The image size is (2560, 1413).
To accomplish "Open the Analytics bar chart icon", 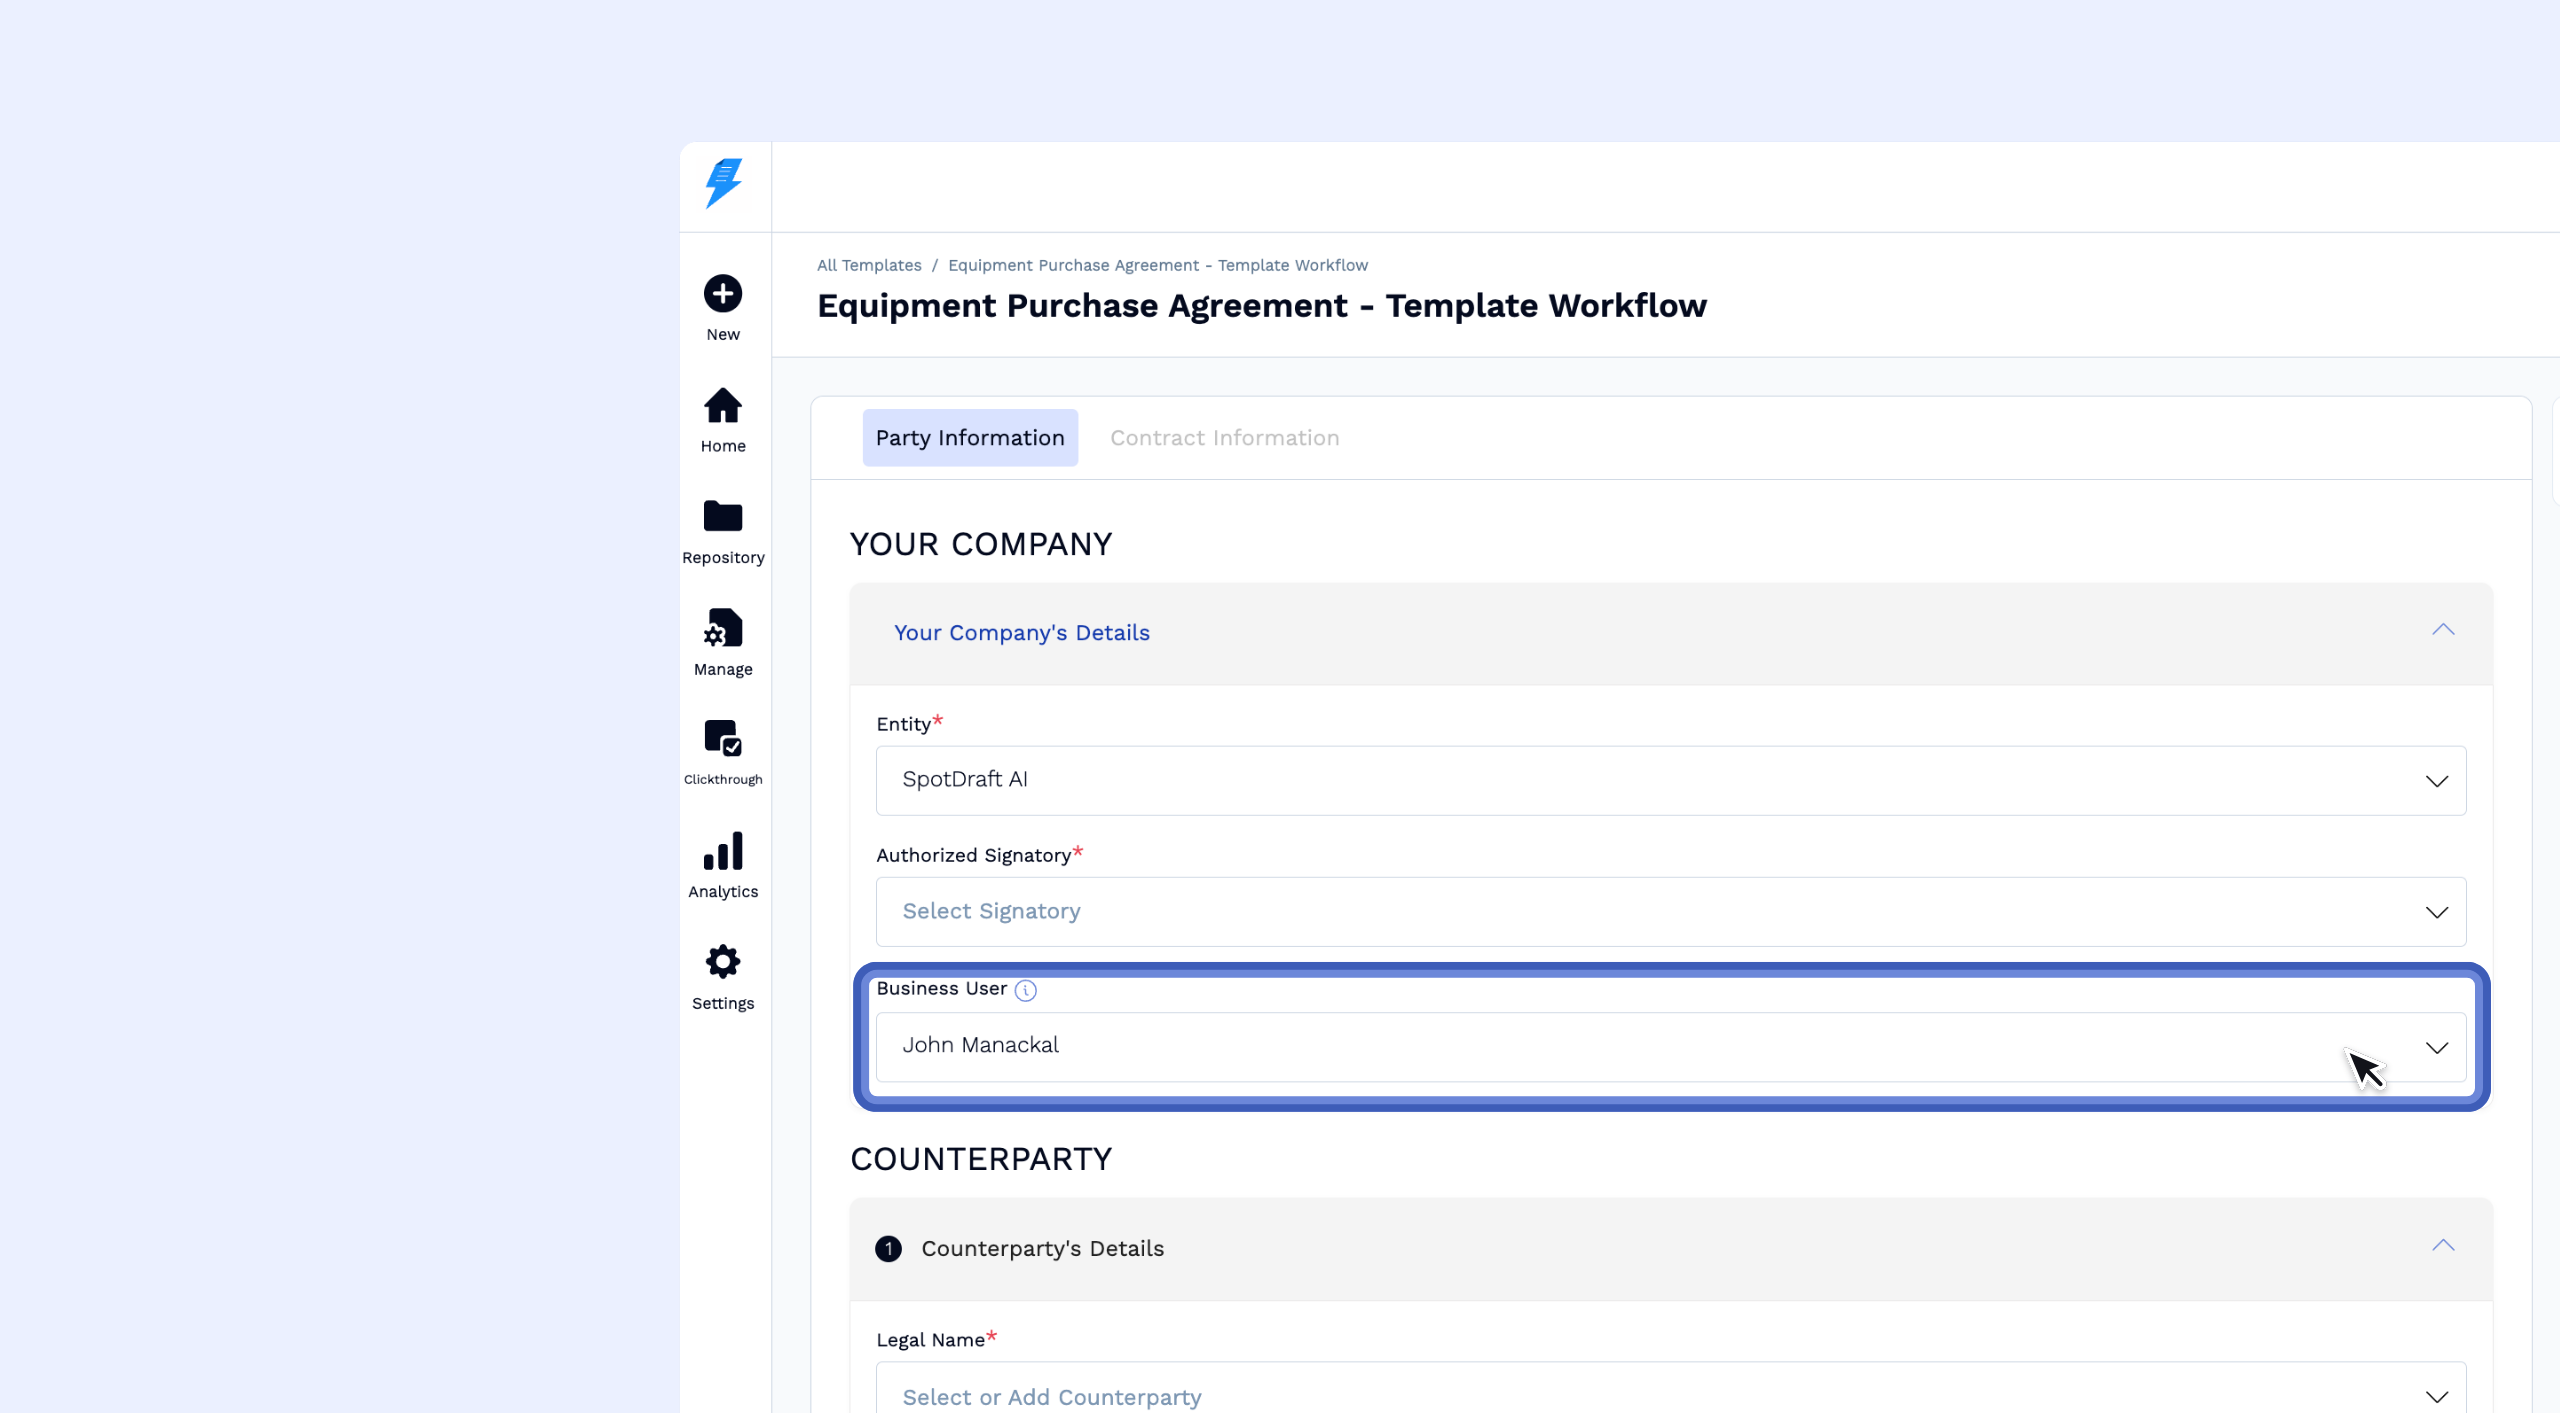I will 723,852.
